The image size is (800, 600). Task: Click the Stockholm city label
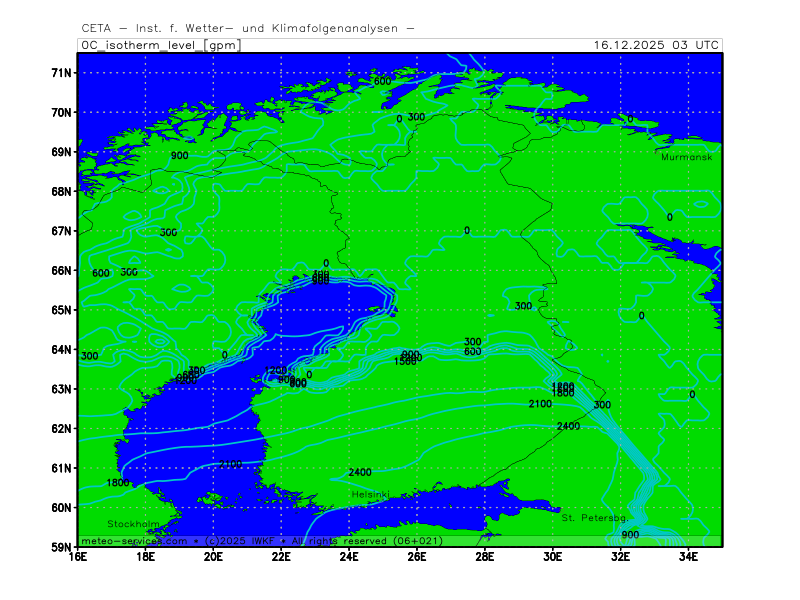pyautogui.click(x=134, y=524)
